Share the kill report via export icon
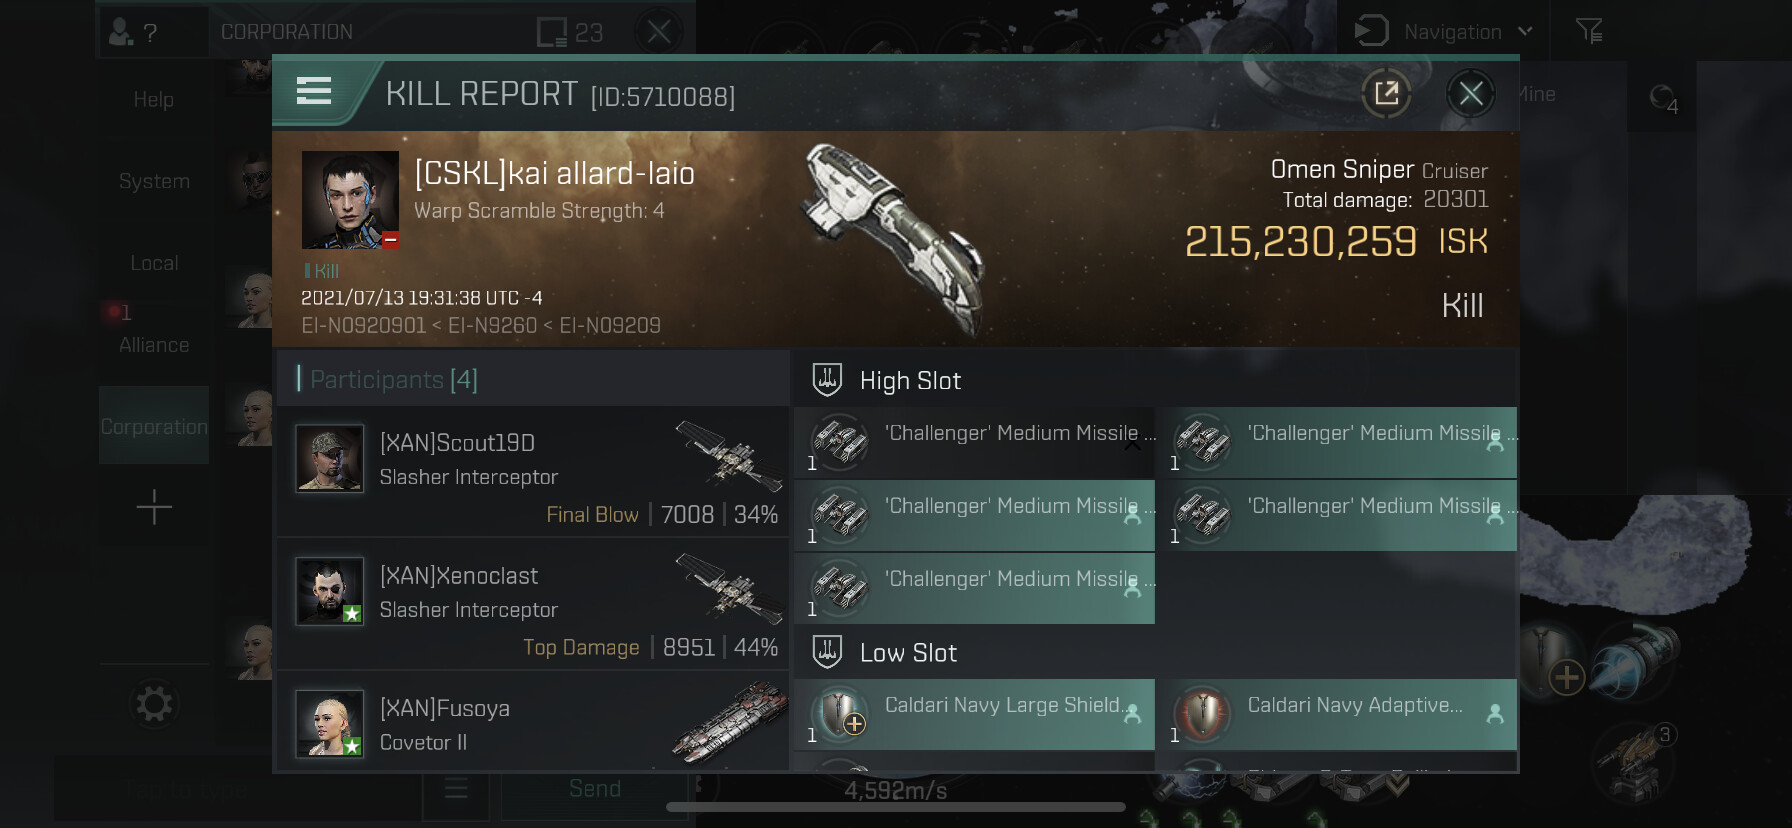 click(x=1386, y=94)
